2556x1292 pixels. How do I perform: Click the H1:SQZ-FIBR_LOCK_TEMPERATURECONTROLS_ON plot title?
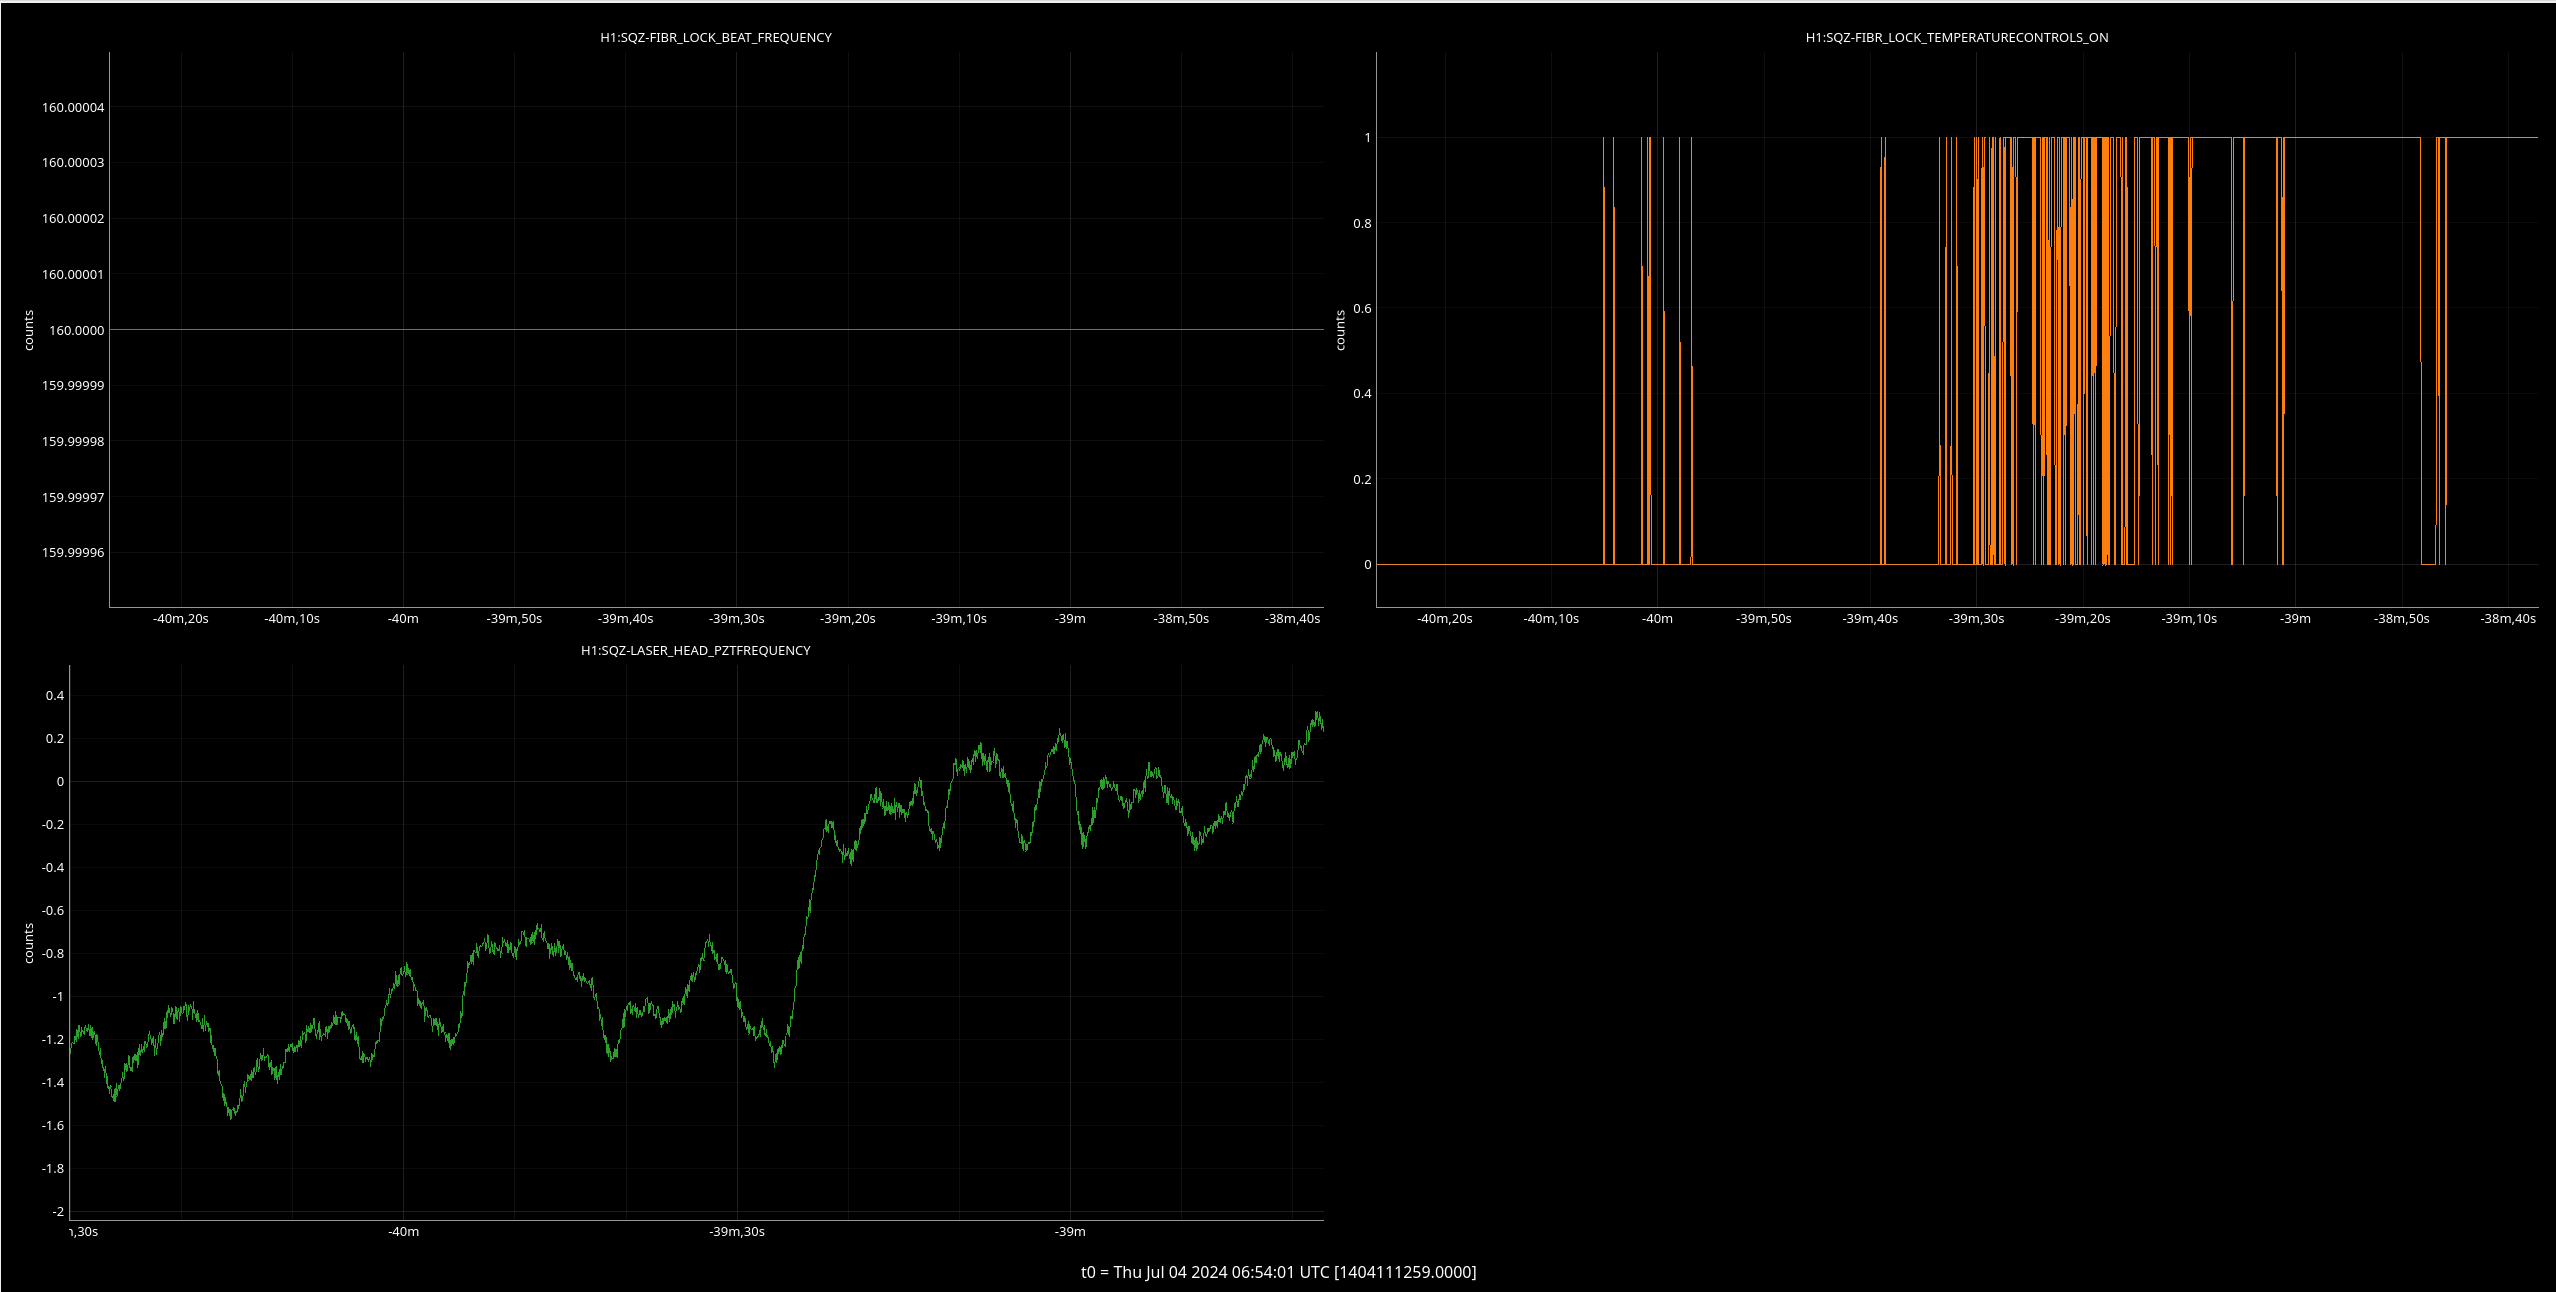(1957, 37)
